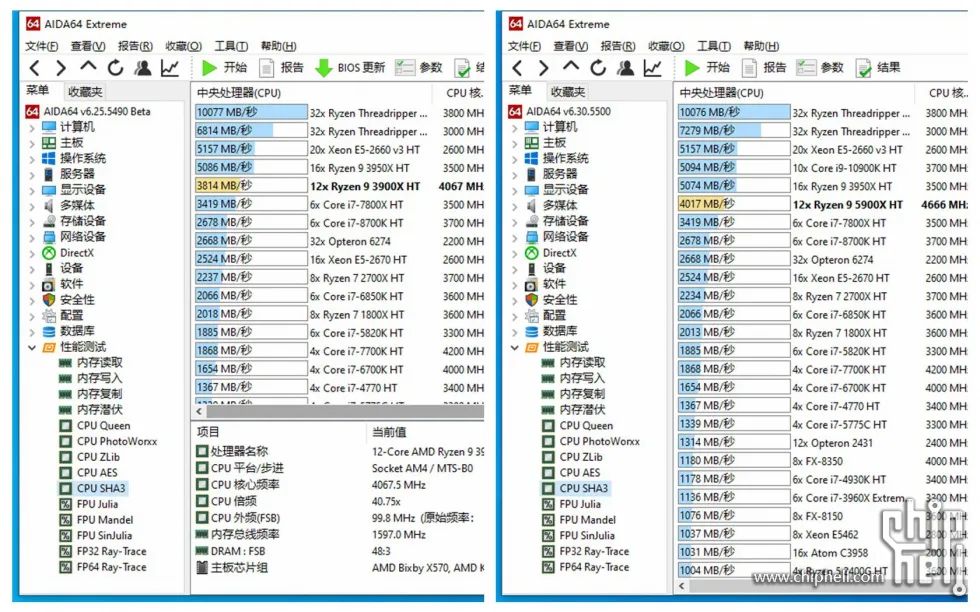Click the graph icon in left window toolbar

(x=169, y=68)
